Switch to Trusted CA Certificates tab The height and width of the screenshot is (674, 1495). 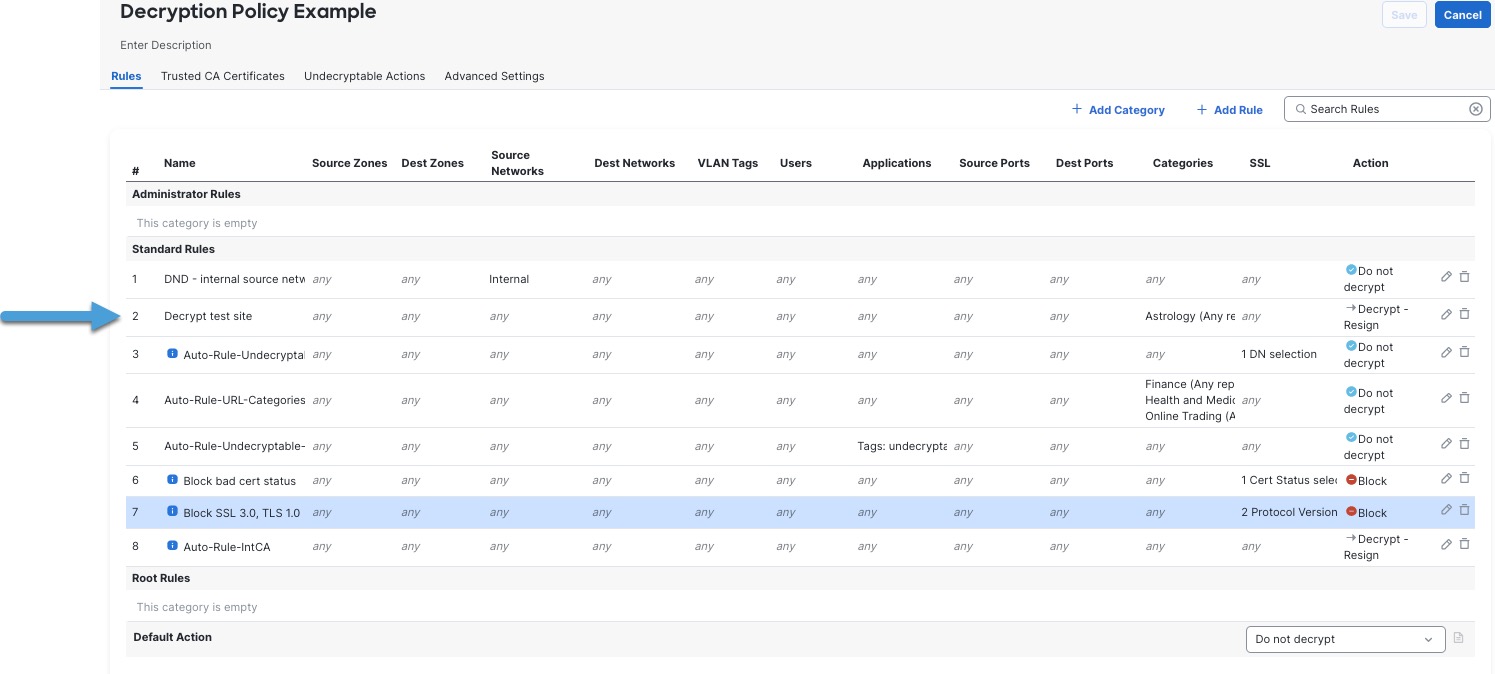point(222,76)
